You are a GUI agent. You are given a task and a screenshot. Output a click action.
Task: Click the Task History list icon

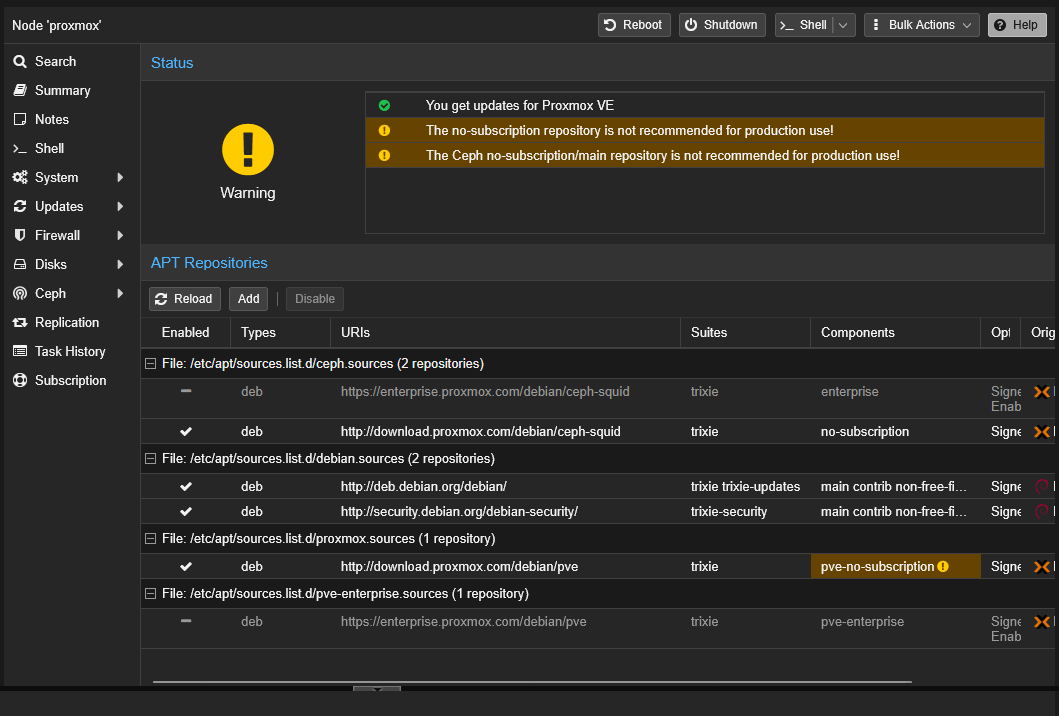tap(20, 351)
